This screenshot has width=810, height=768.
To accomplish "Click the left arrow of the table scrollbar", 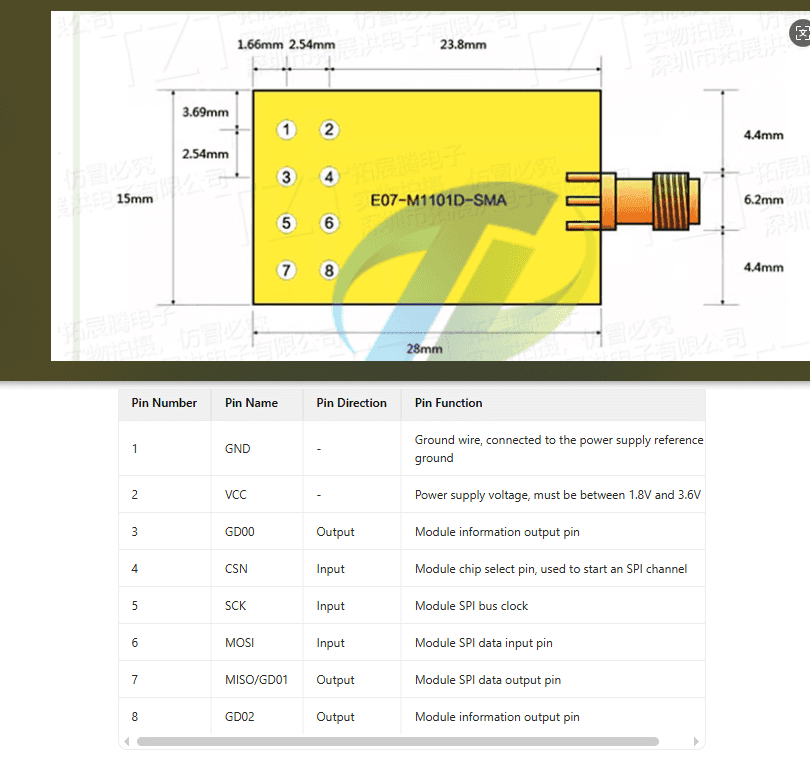I will tap(127, 742).
